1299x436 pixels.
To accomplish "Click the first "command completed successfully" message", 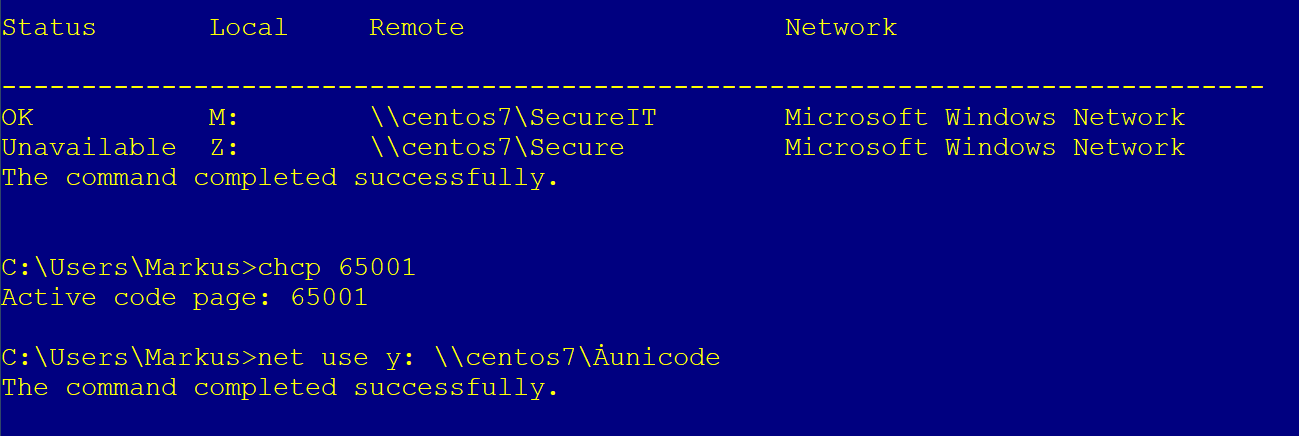I will tap(280, 178).
